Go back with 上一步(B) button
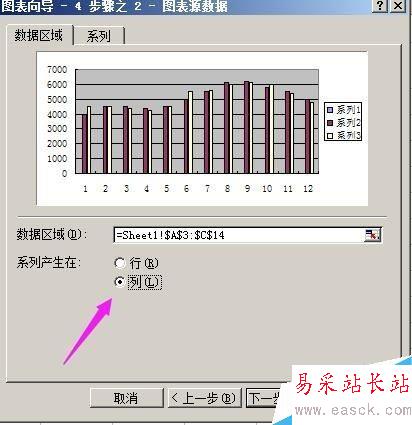Screen dimensions: 412x425 204,398
